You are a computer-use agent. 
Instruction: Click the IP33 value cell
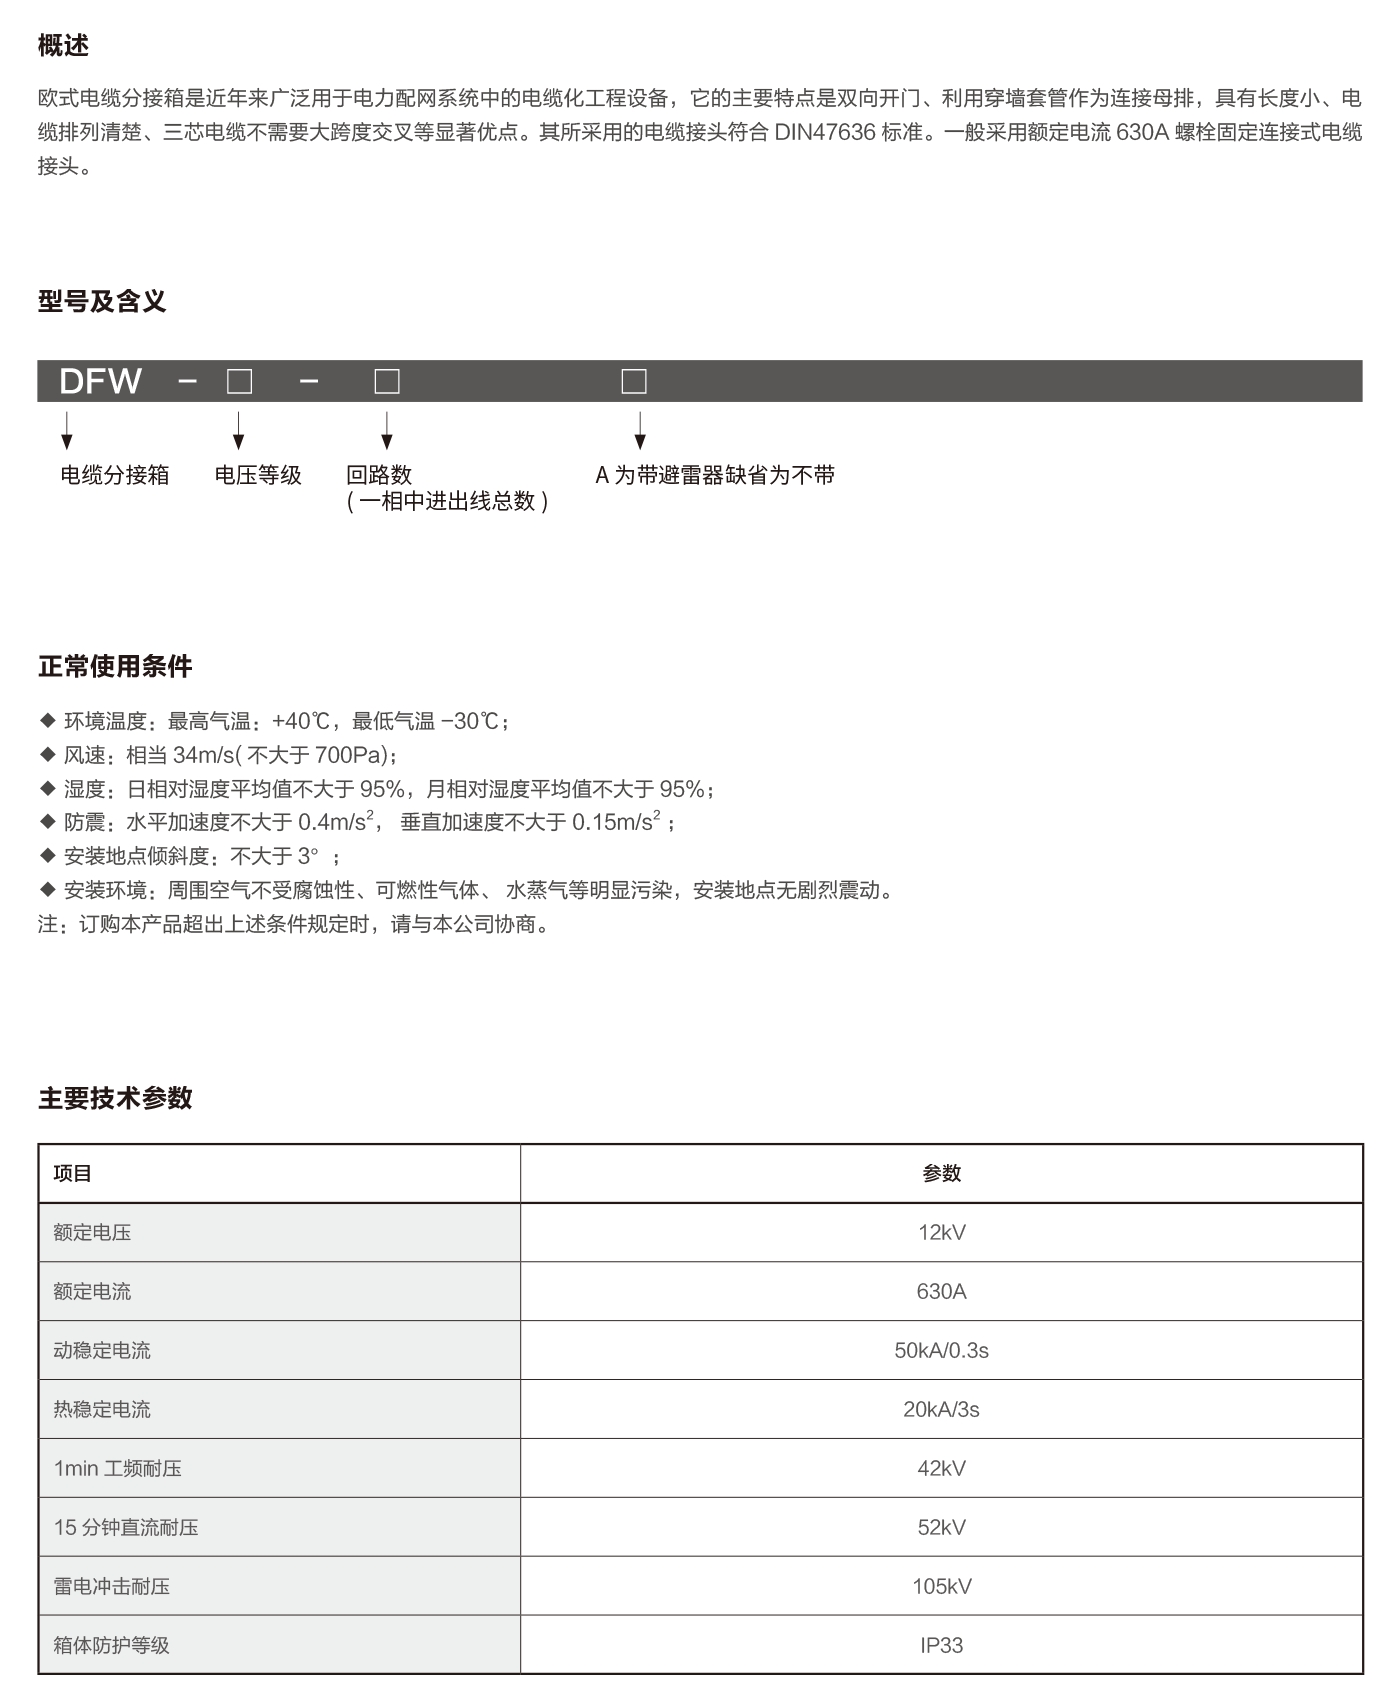(x=941, y=1645)
